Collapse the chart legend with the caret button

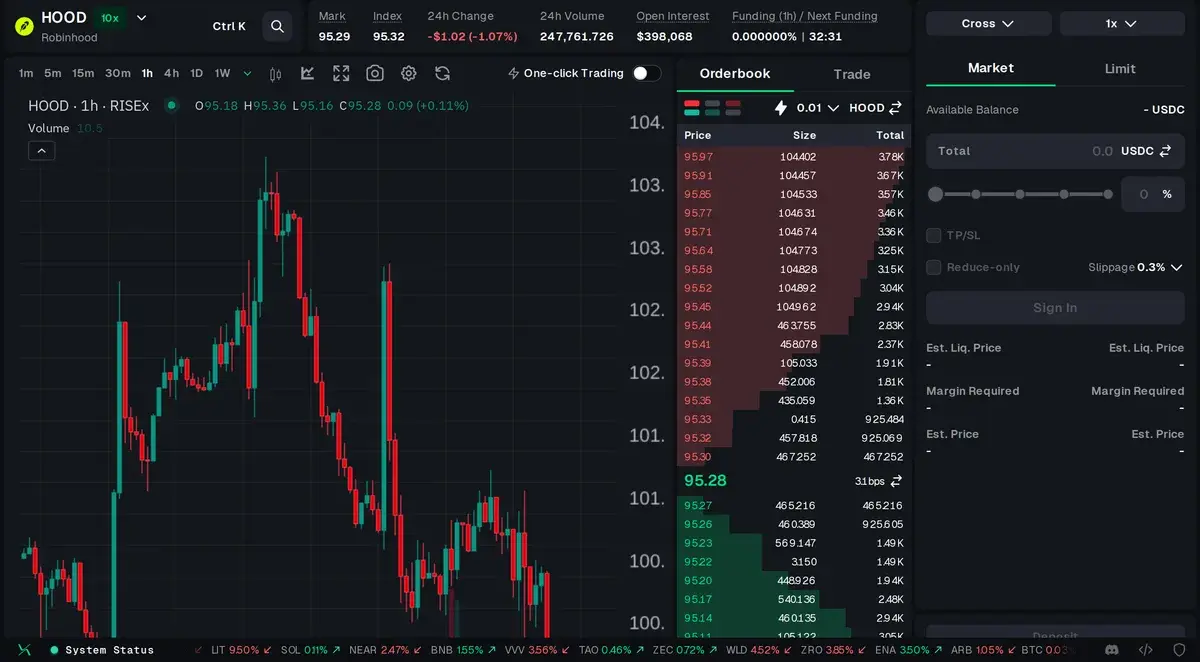coord(41,151)
